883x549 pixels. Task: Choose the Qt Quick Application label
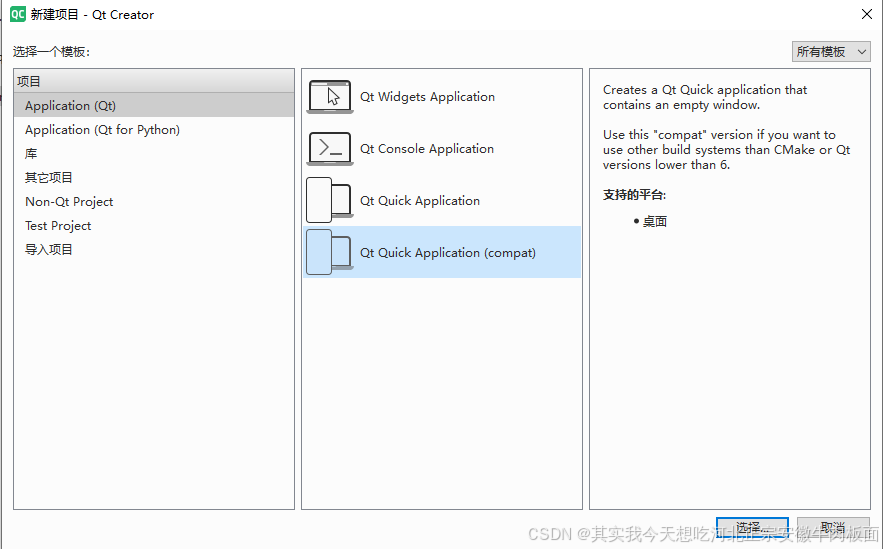coord(420,200)
